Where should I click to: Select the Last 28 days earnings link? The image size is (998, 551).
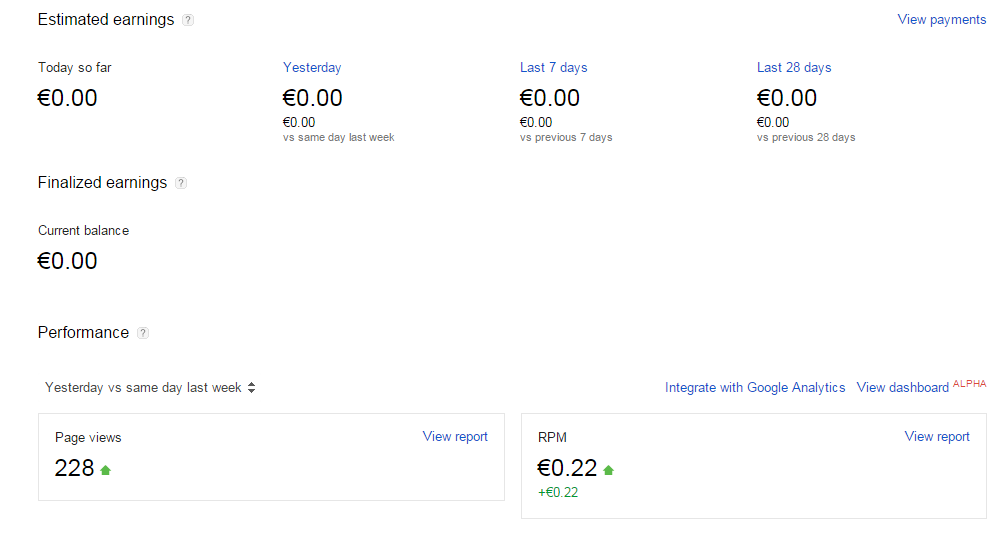click(794, 68)
